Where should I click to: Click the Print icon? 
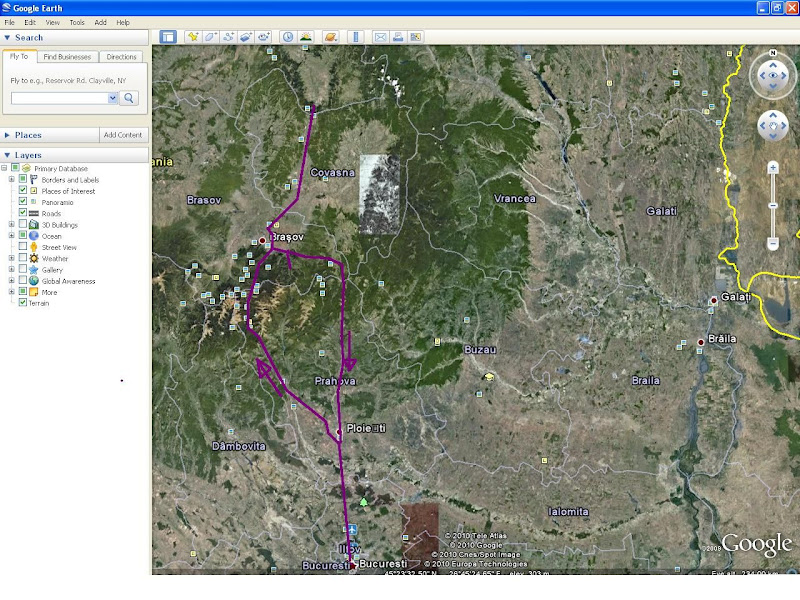pos(398,37)
